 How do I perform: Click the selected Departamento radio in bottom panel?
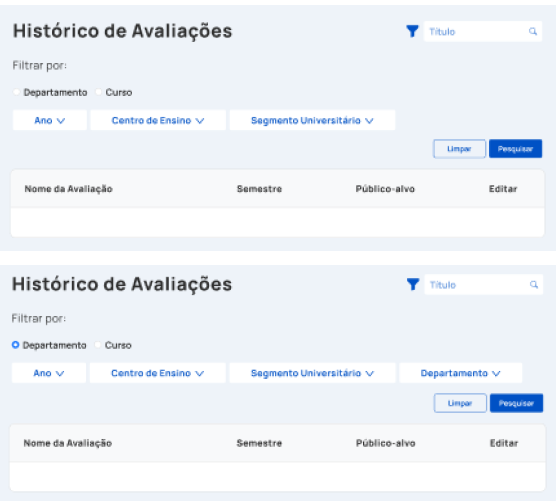coord(16,345)
